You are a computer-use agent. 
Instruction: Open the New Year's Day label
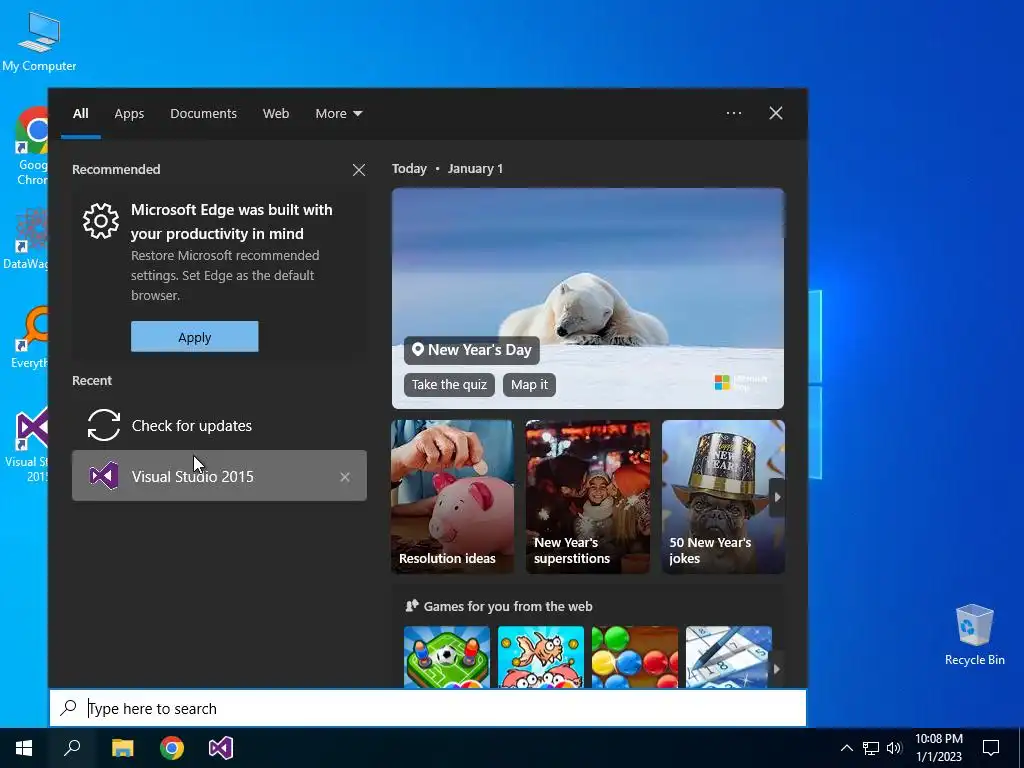click(x=472, y=350)
